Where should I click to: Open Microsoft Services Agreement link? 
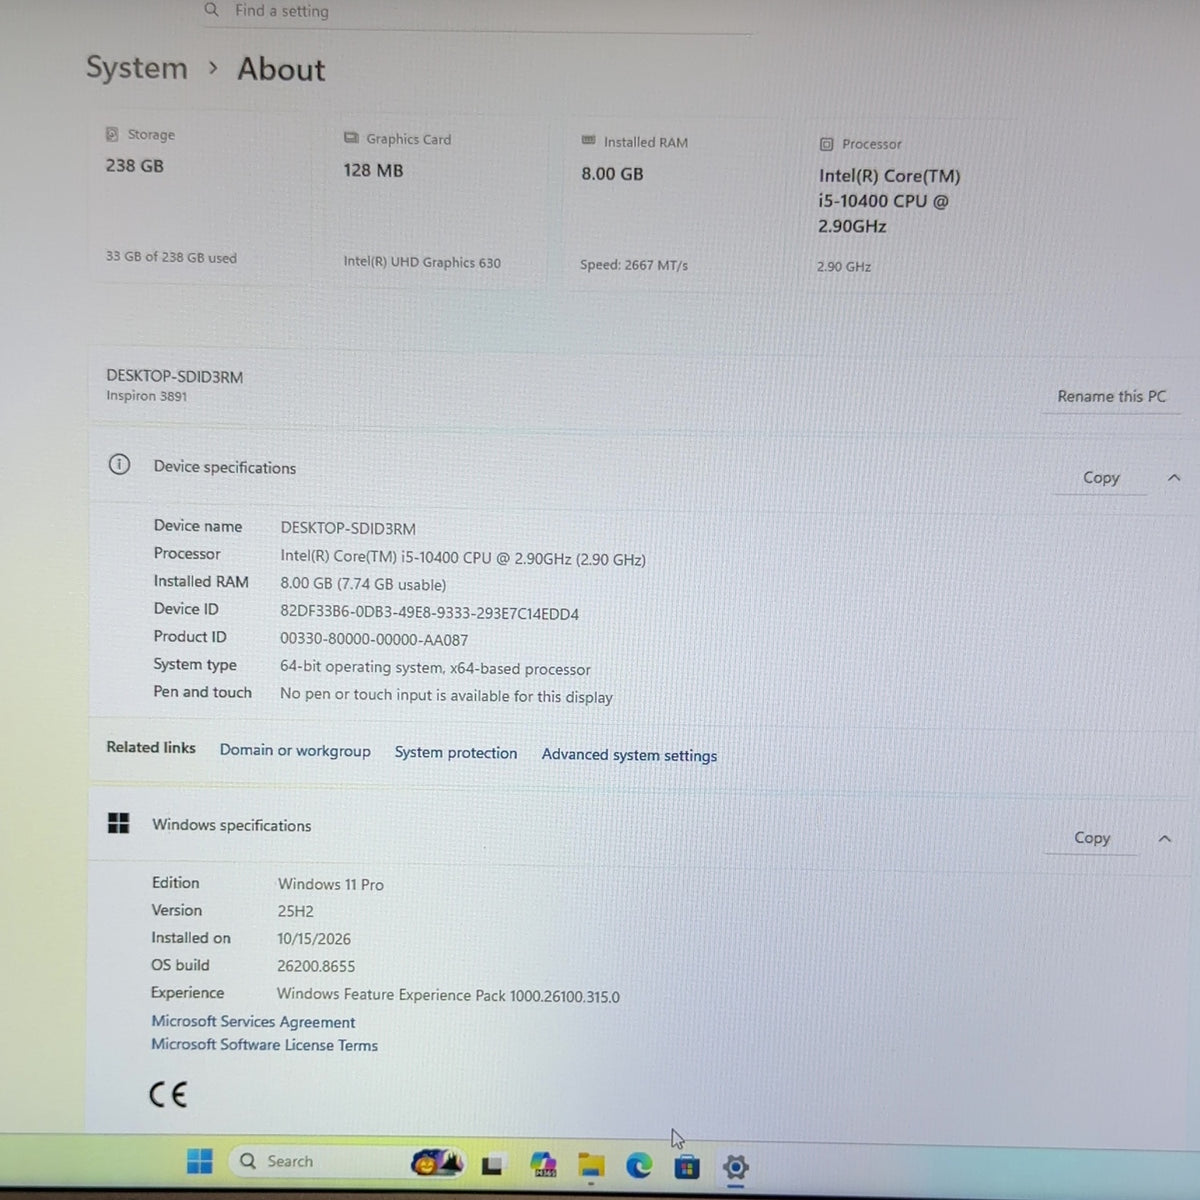[253, 1021]
